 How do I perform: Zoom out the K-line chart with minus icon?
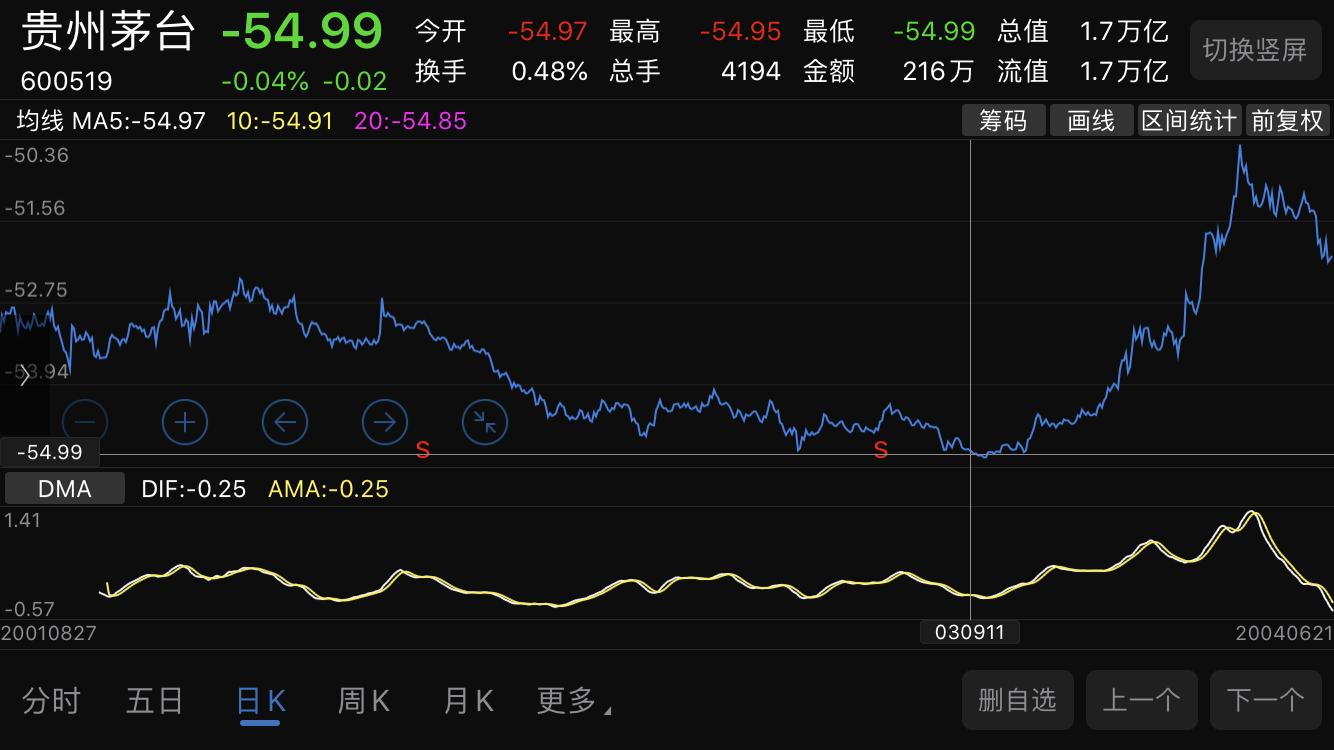[85, 422]
